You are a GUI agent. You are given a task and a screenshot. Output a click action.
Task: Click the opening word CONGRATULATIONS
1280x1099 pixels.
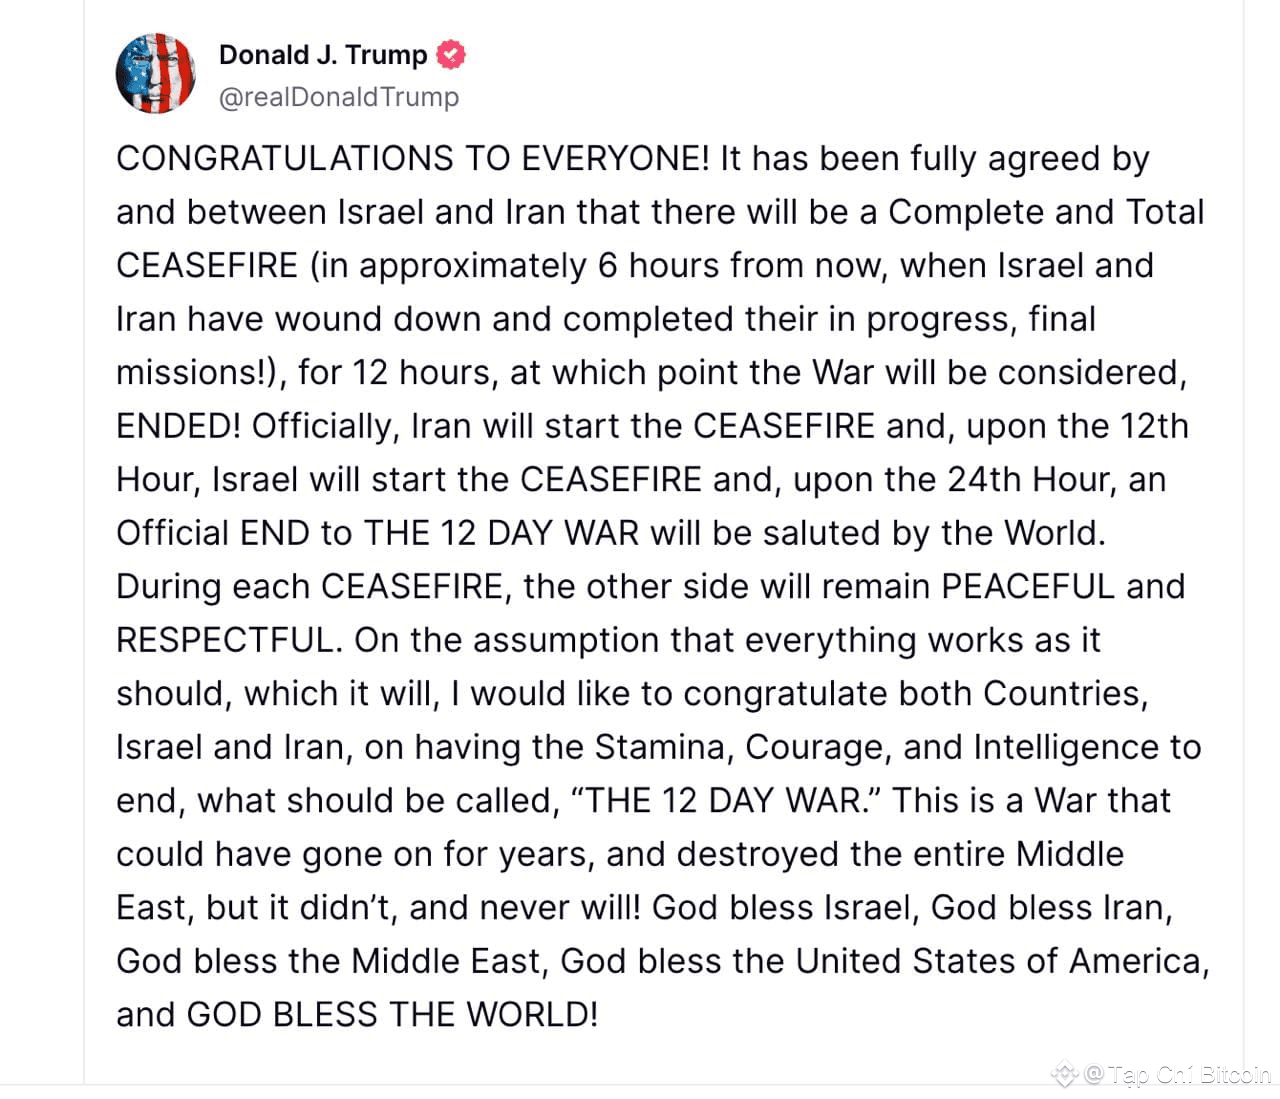[x=285, y=158]
